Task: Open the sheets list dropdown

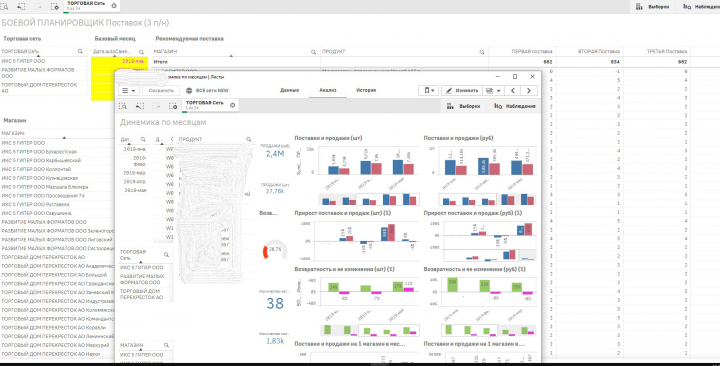Action: click(494, 90)
